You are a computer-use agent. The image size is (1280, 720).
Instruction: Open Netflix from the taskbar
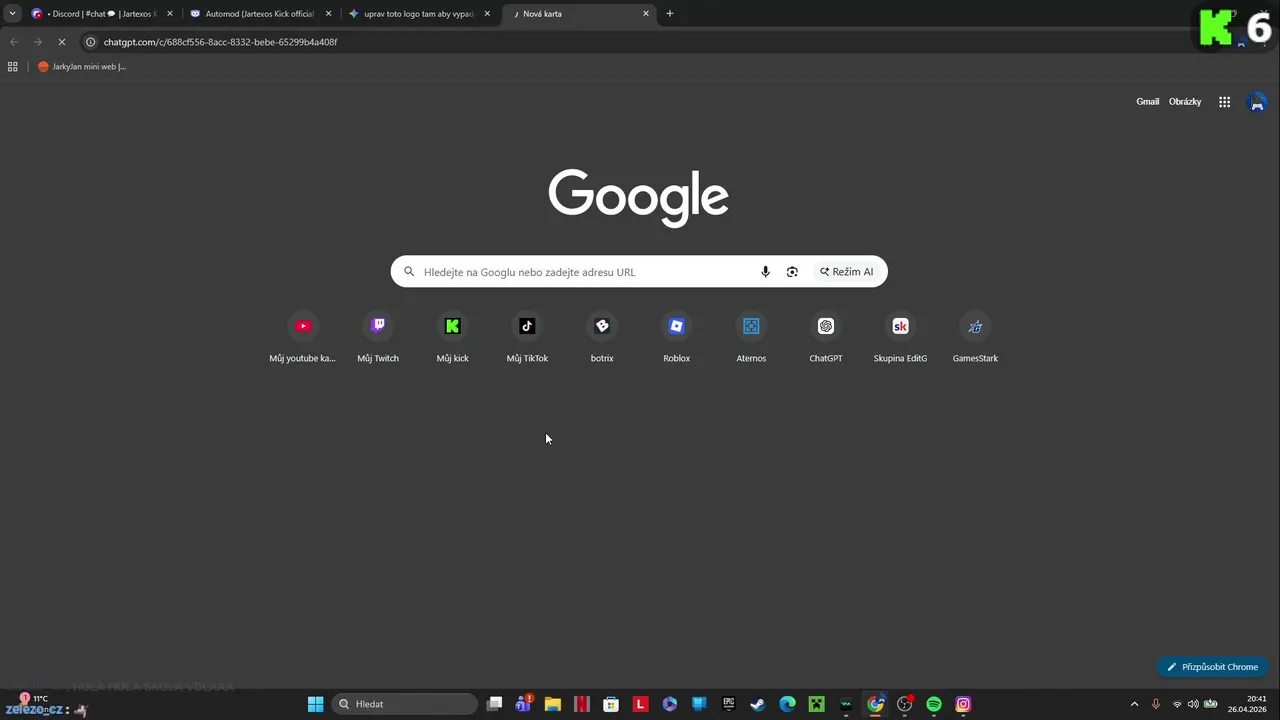[x=581, y=704]
